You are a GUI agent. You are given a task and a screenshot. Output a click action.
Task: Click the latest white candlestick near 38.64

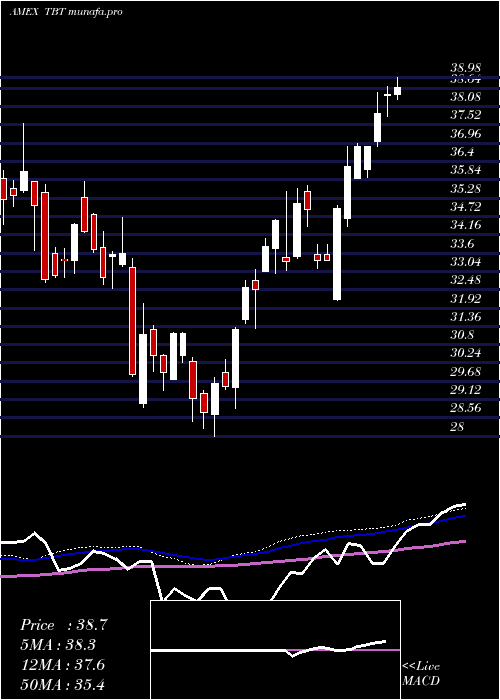click(397, 91)
